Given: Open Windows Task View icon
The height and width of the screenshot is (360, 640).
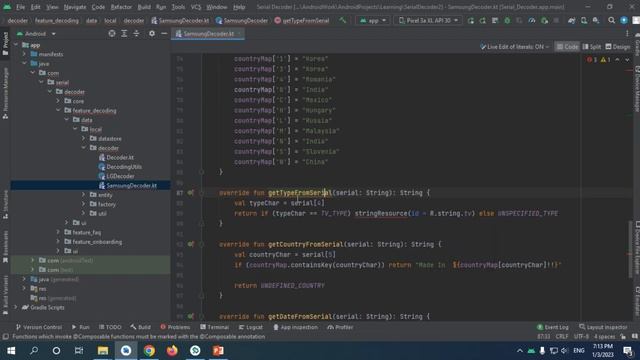Looking at the screenshot, I should (79, 351).
